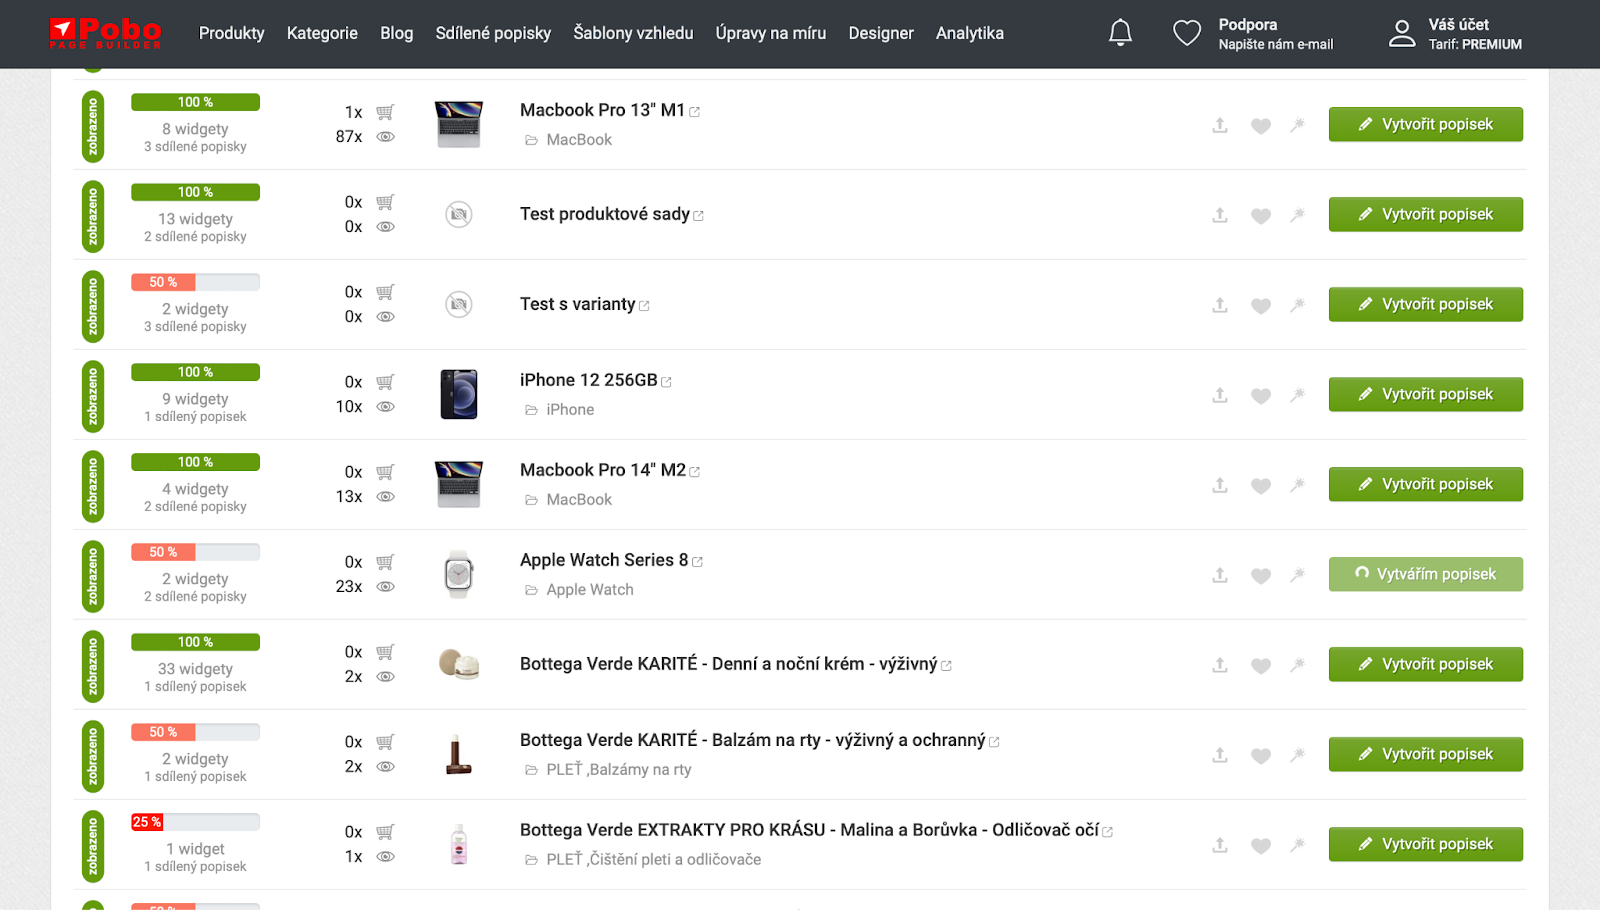Click the heart icon next to Podpora
Viewport: 1600px width, 910px height.
click(1187, 33)
